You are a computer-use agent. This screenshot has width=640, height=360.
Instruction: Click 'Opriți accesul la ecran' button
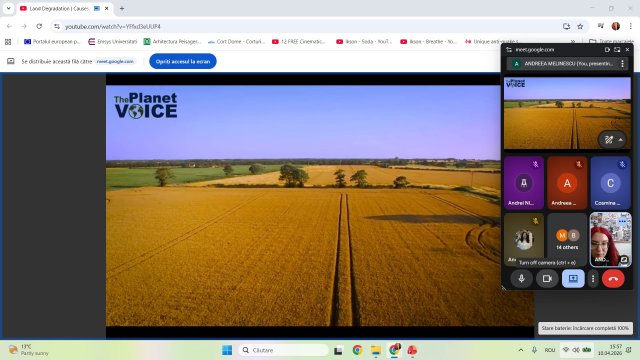tap(183, 61)
